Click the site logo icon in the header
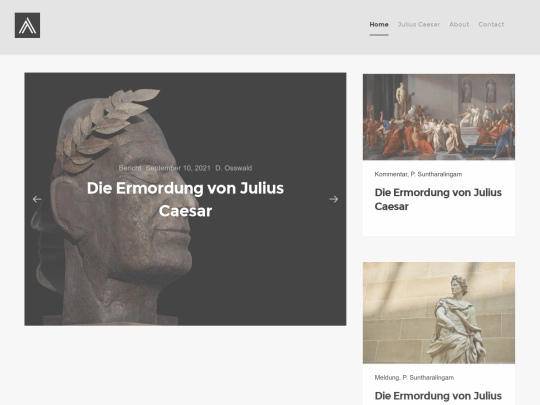Screen dimensions: 540x405 27,25
